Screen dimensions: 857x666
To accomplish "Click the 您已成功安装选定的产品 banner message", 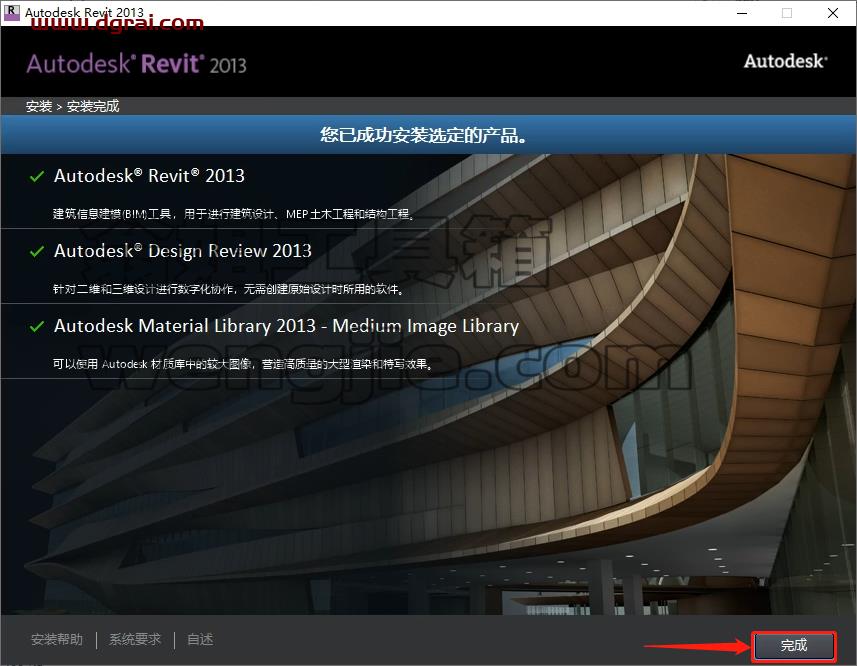I will pyautogui.click(x=424, y=135).
